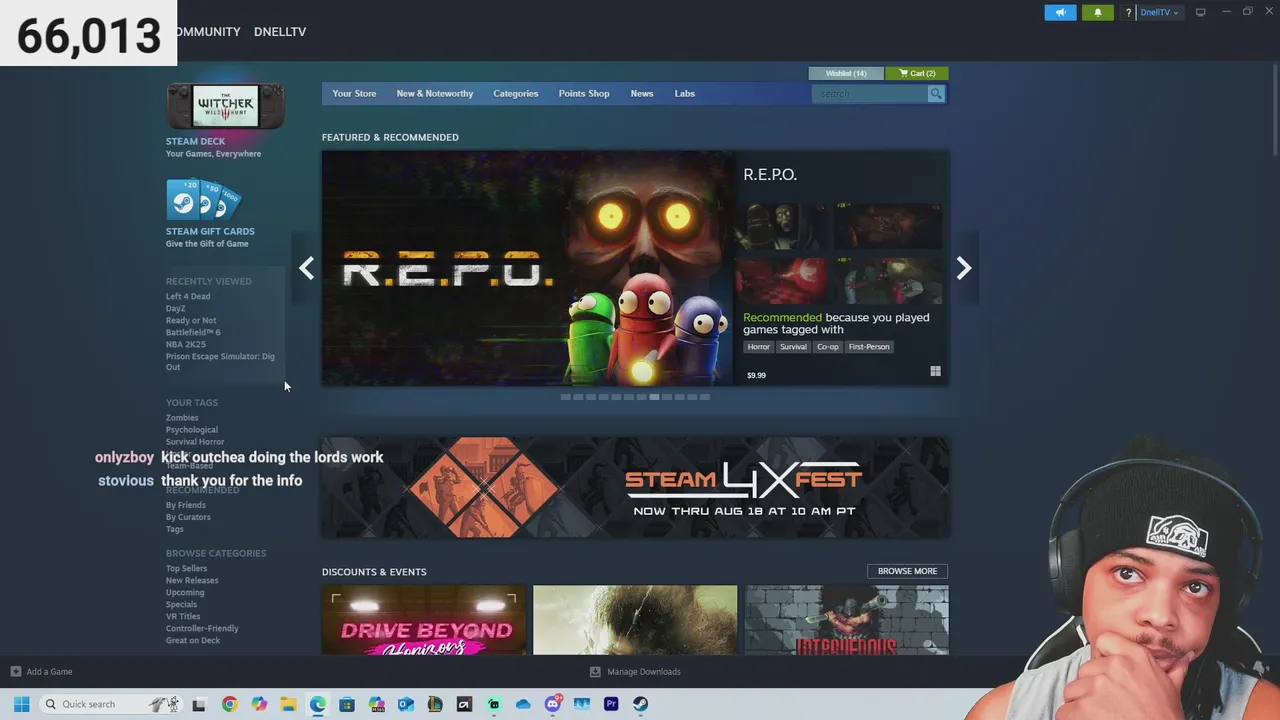Open the News tab
Image resolution: width=1280 pixels, height=720 pixels.
tap(642, 94)
